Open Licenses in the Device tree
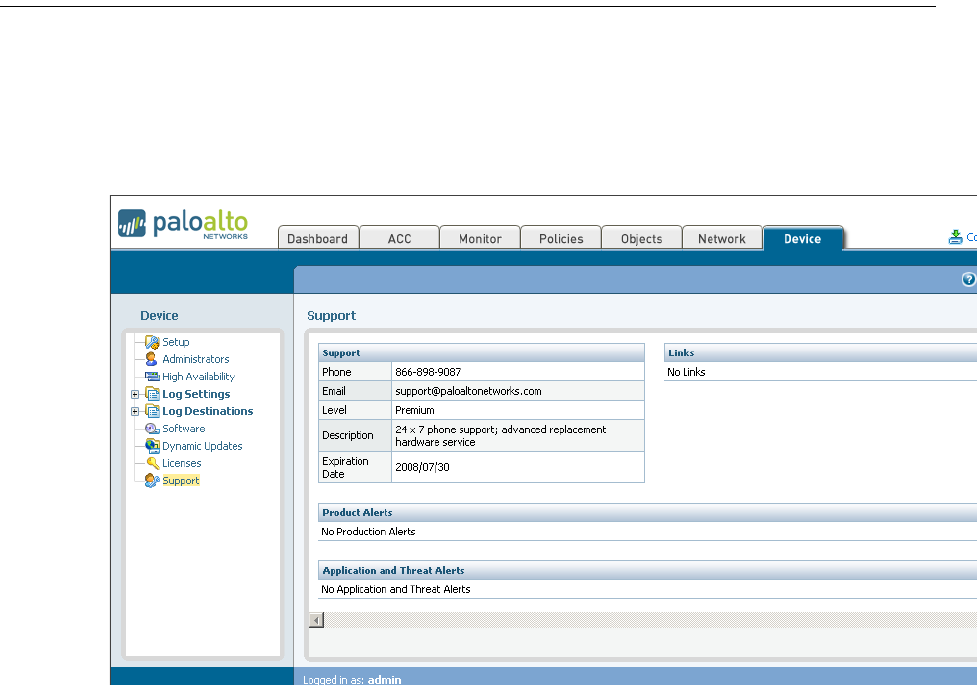 pos(181,463)
